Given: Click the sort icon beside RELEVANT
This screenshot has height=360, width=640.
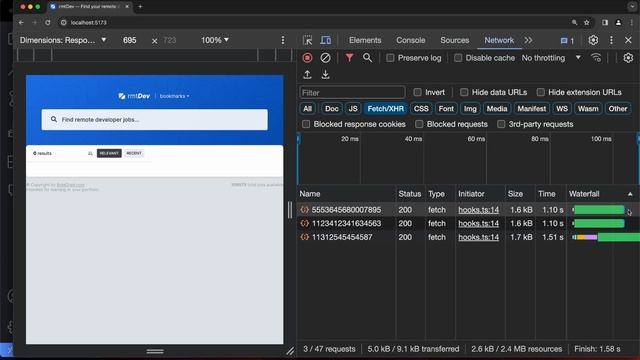Looking at the screenshot, I should coord(90,153).
